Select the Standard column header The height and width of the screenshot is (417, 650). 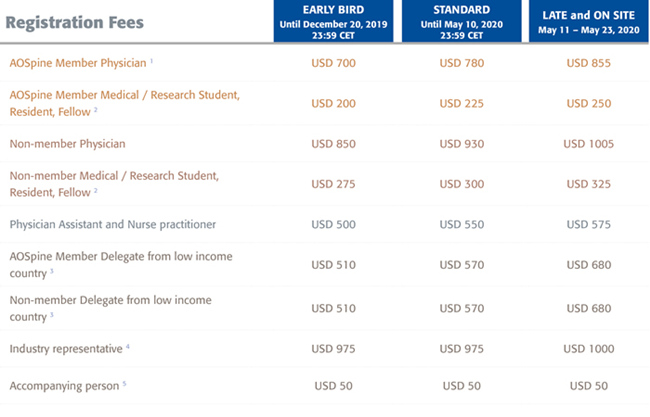point(461,21)
